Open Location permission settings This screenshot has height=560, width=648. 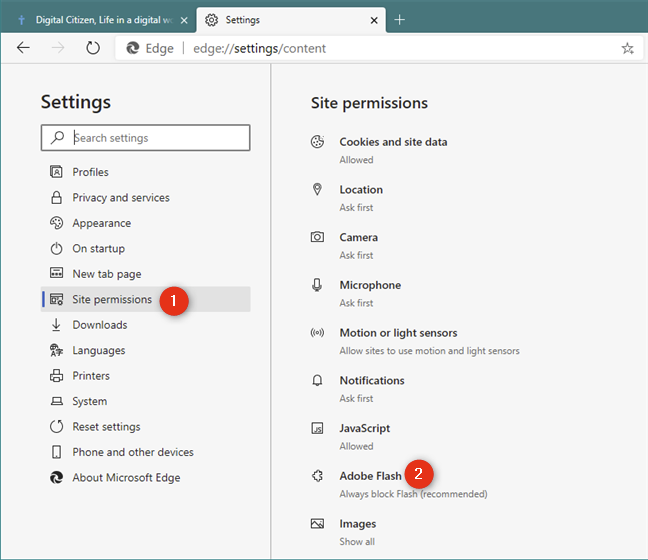click(x=361, y=190)
